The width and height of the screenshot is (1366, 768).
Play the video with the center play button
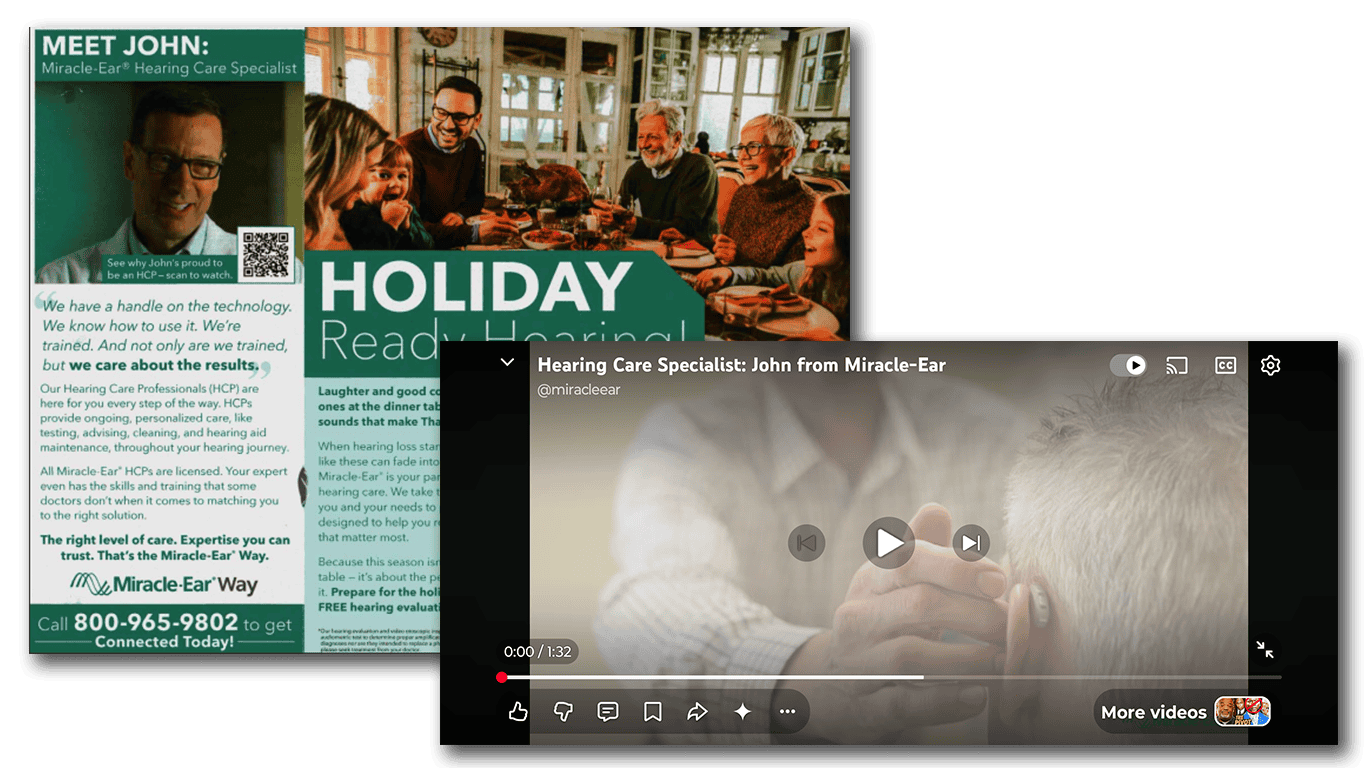coord(889,543)
